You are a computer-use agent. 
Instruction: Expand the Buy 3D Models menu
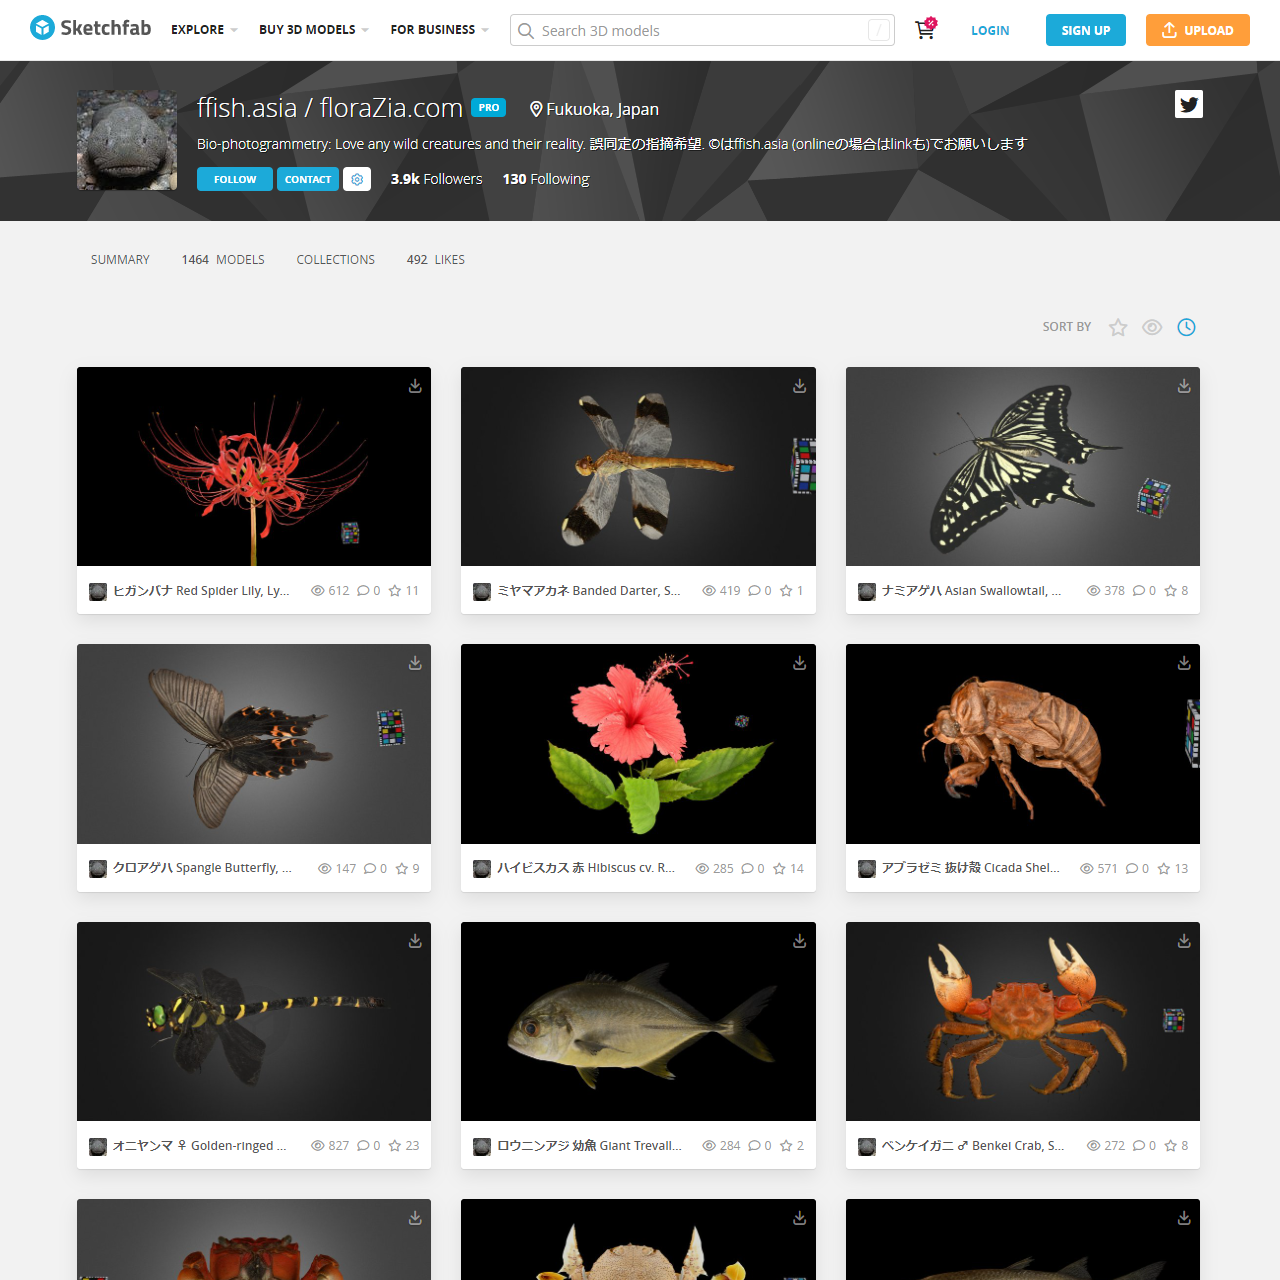(313, 30)
